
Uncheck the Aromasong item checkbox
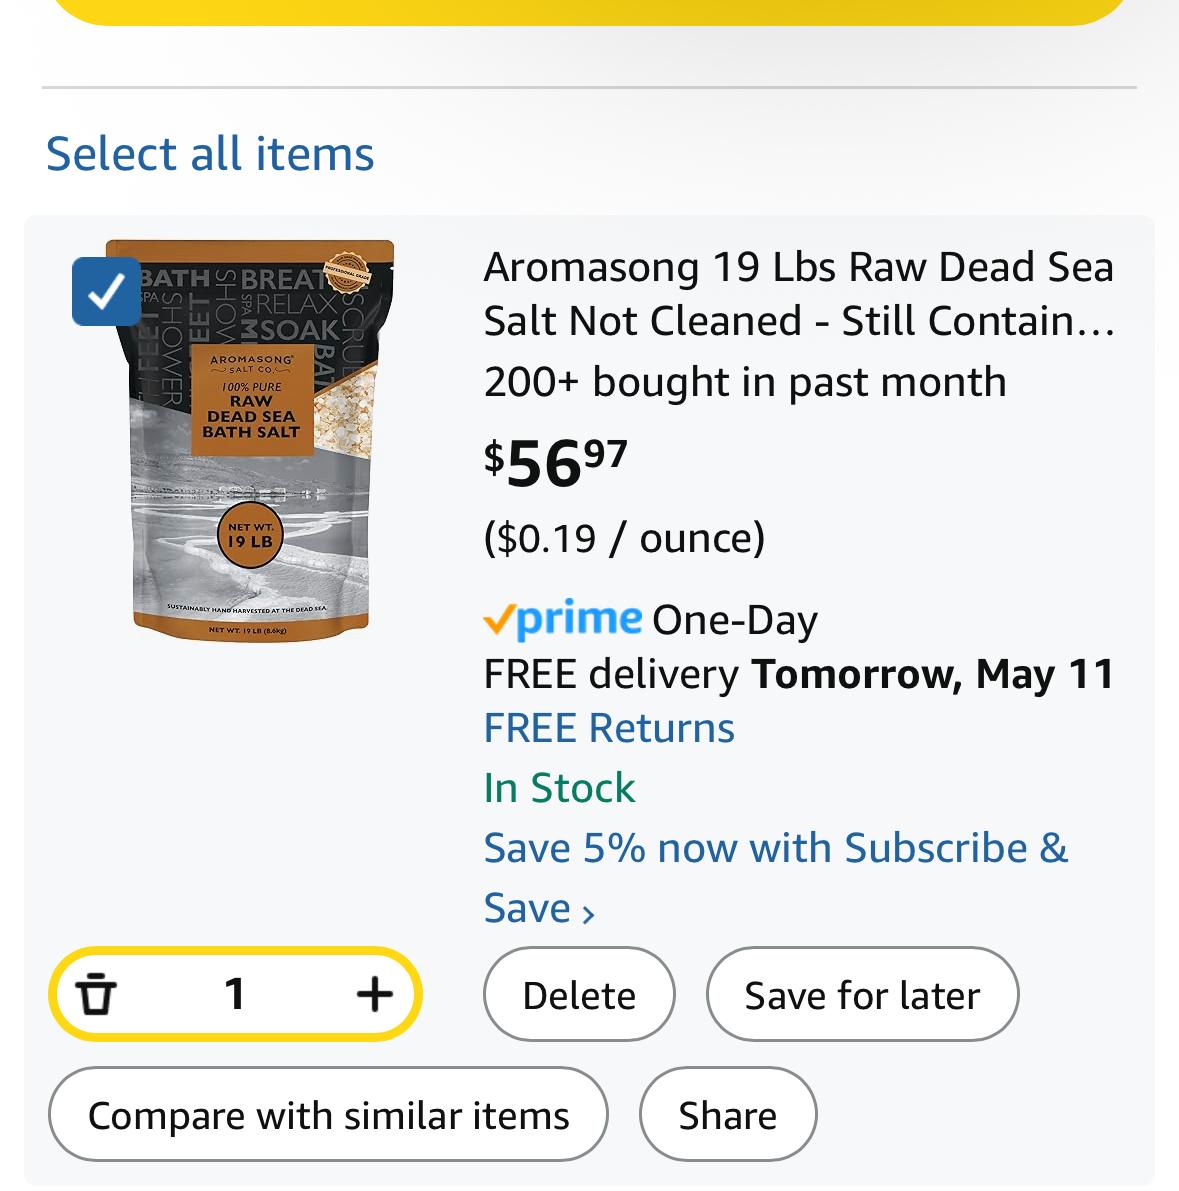coord(106,292)
